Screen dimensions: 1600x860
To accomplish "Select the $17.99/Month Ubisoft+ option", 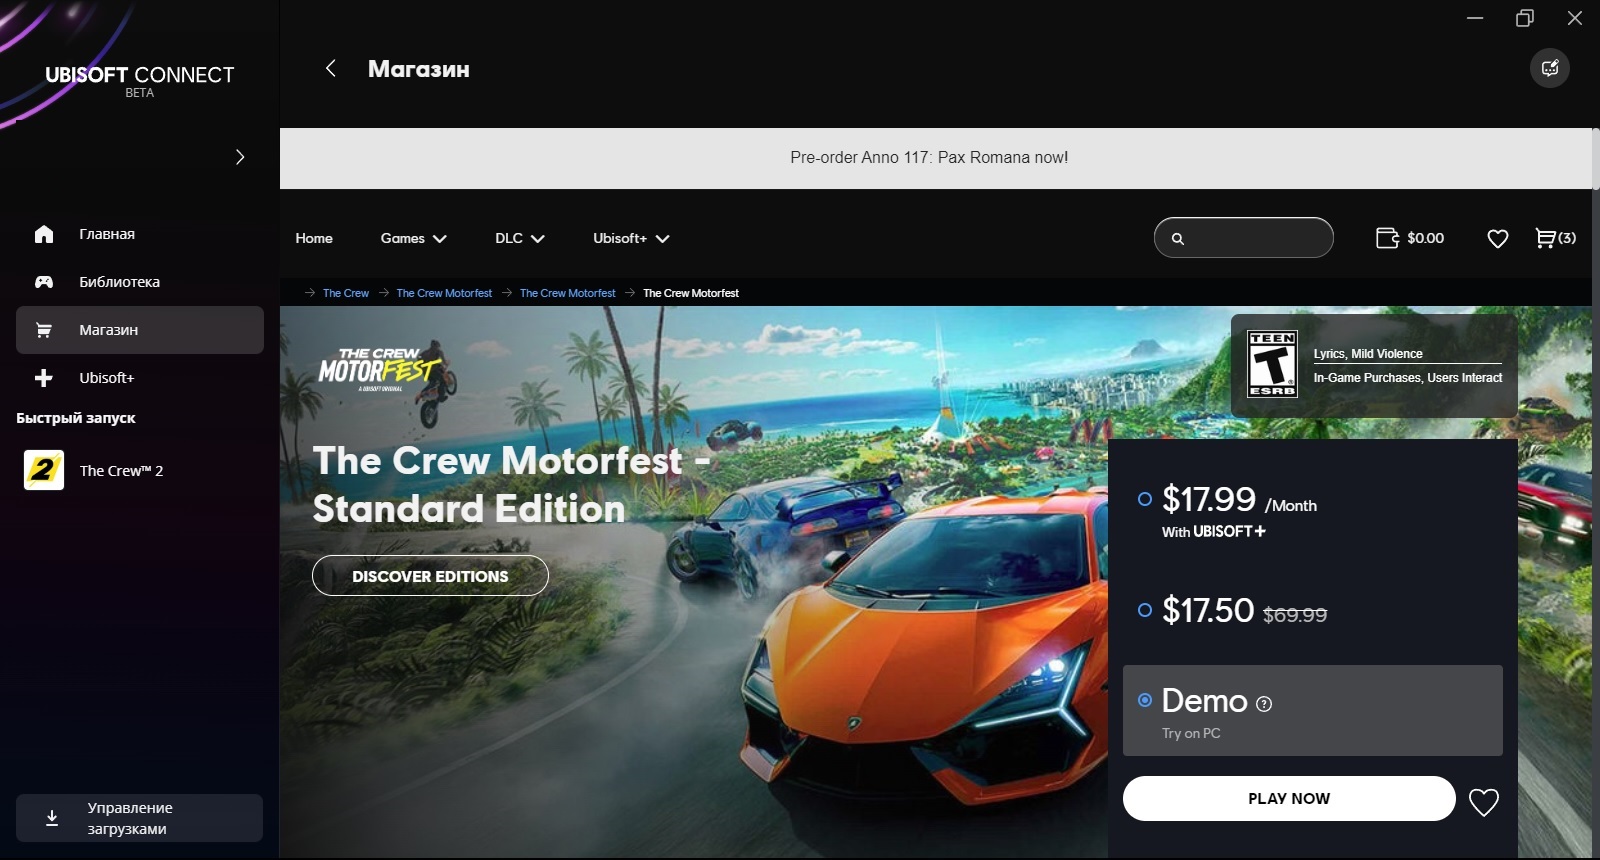I will coord(1145,499).
